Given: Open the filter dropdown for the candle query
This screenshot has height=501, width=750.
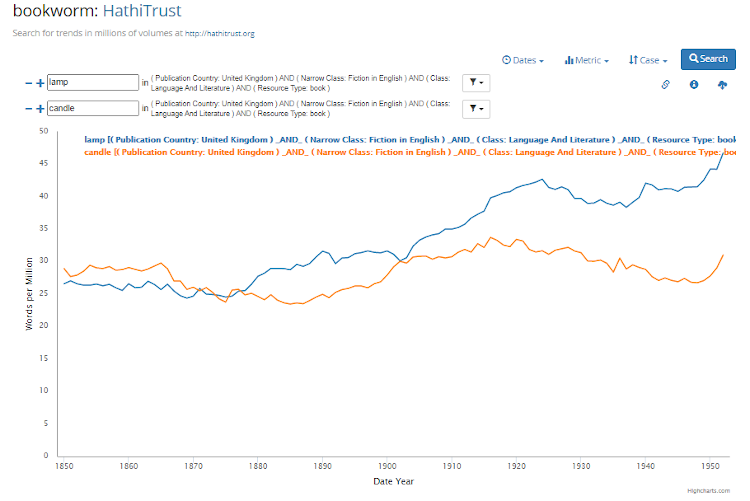Looking at the screenshot, I should tap(476, 109).
